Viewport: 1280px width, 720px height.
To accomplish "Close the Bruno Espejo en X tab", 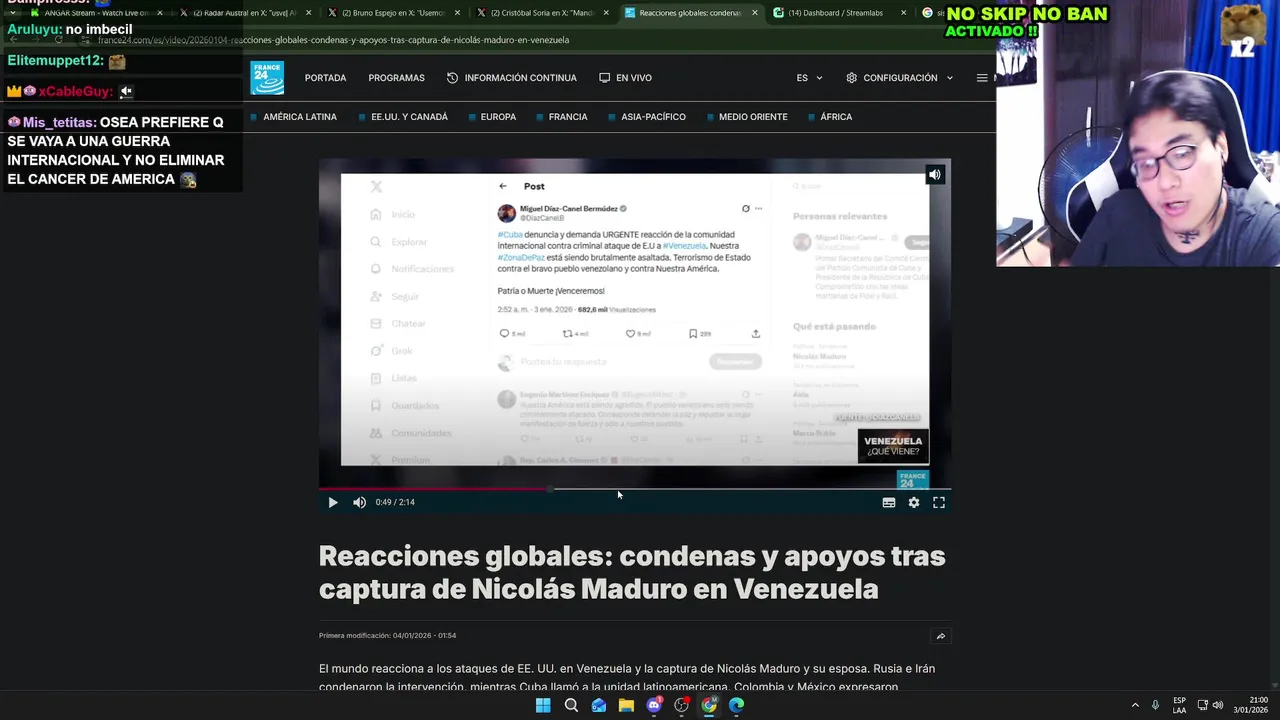I will pyautogui.click(x=457, y=13).
